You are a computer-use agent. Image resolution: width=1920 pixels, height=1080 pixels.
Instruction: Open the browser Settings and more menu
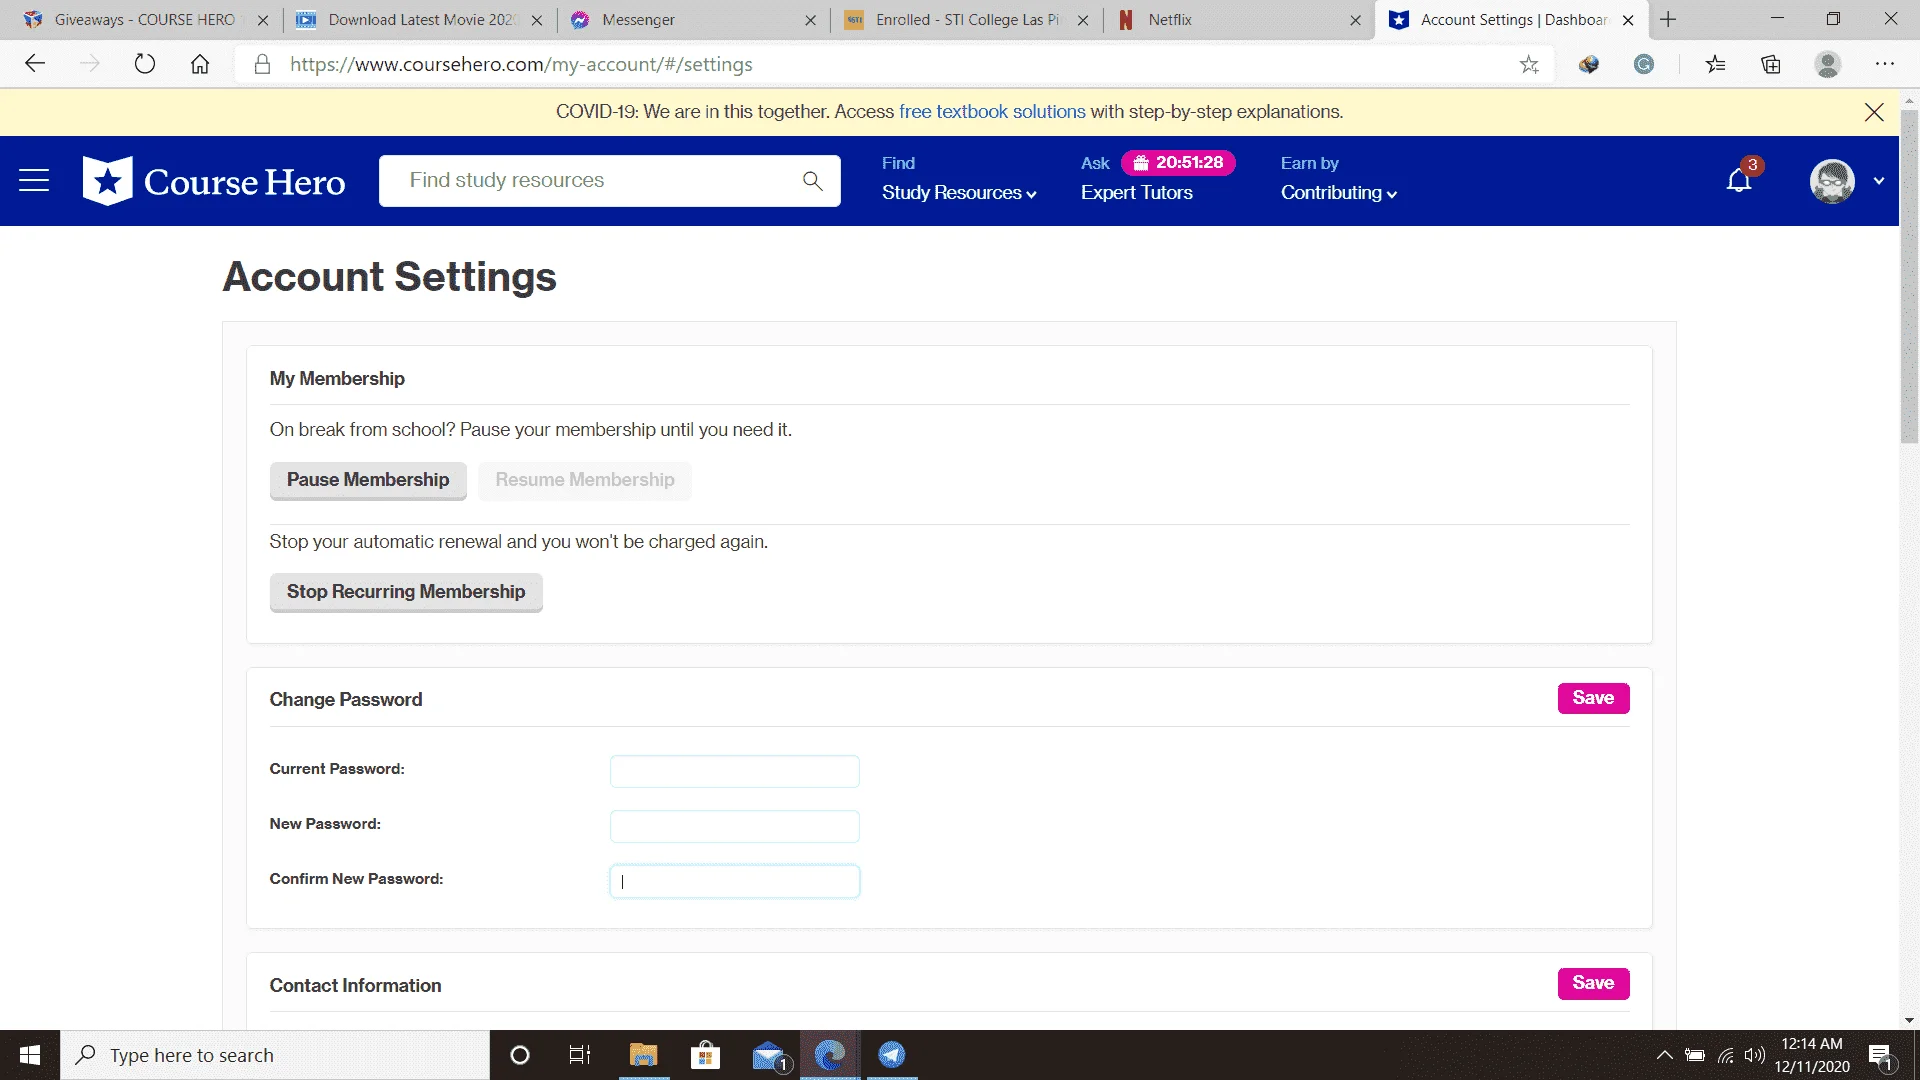coord(1885,64)
